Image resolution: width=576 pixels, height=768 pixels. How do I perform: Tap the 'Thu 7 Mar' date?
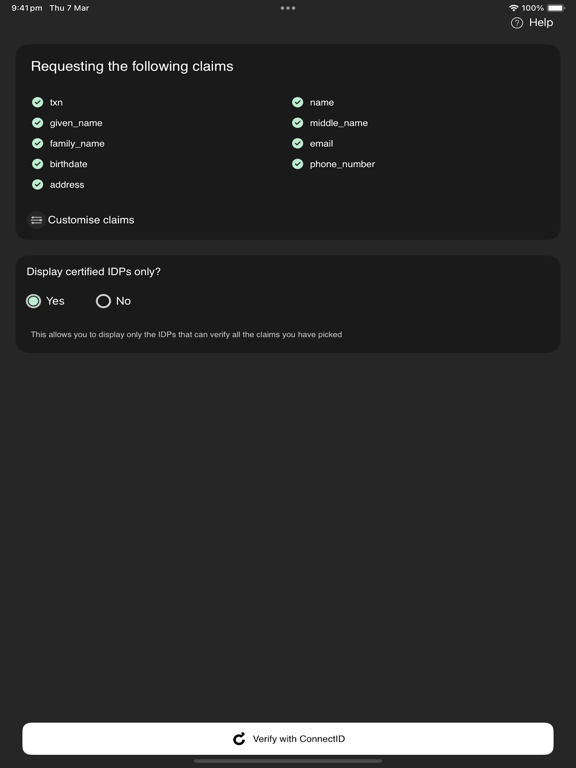coord(69,8)
